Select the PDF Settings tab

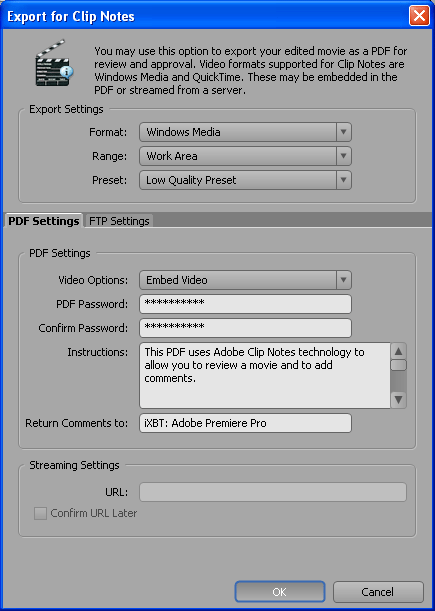pos(44,221)
